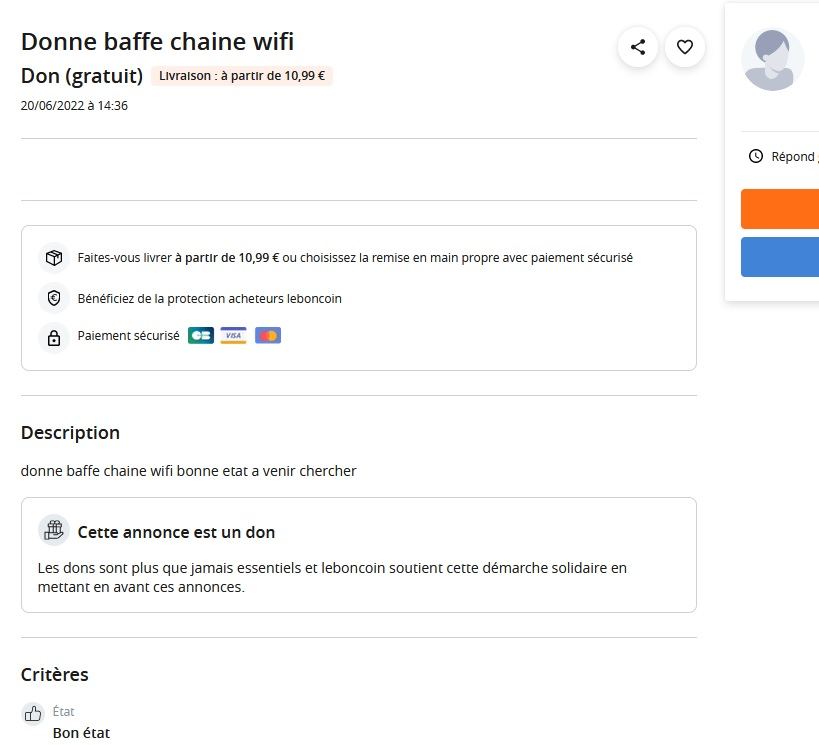Image resolution: width=819 pixels, height=745 pixels.
Task: Click the gift donation icon
Action: tap(54, 530)
